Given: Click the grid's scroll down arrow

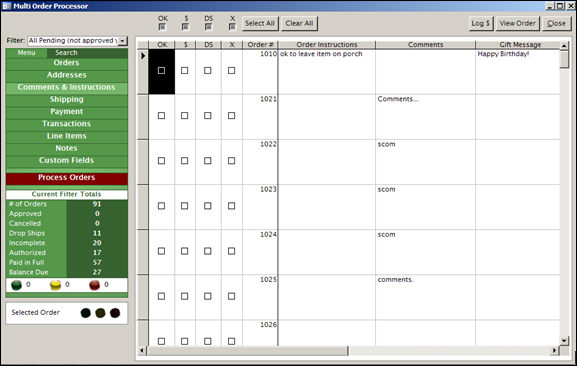Looking at the screenshot, I should click(x=564, y=341).
